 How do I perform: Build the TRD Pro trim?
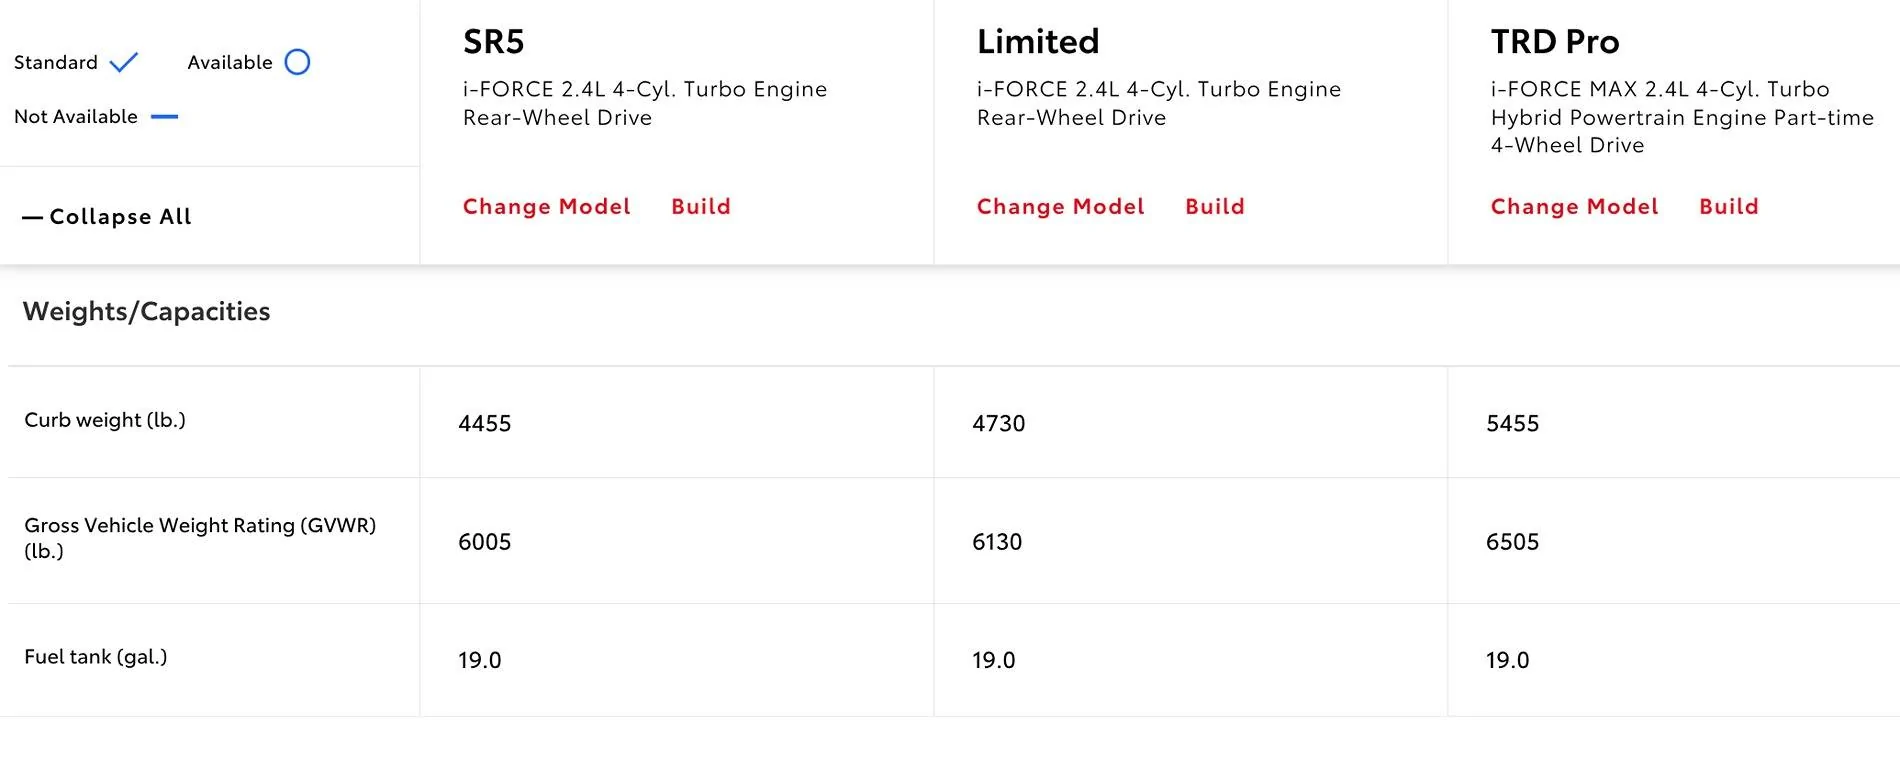click(x=1728, y=207)
